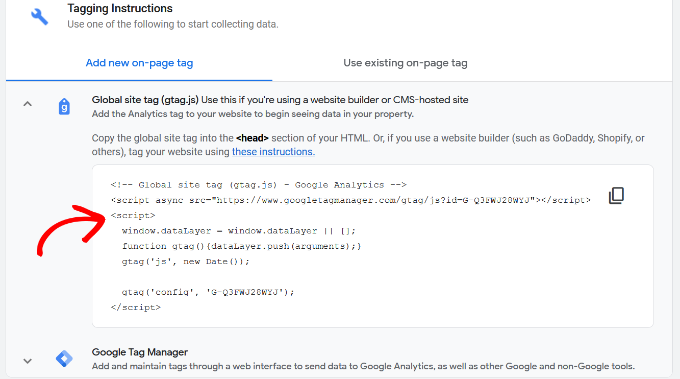Click the bold <head> text

(252, 138)
